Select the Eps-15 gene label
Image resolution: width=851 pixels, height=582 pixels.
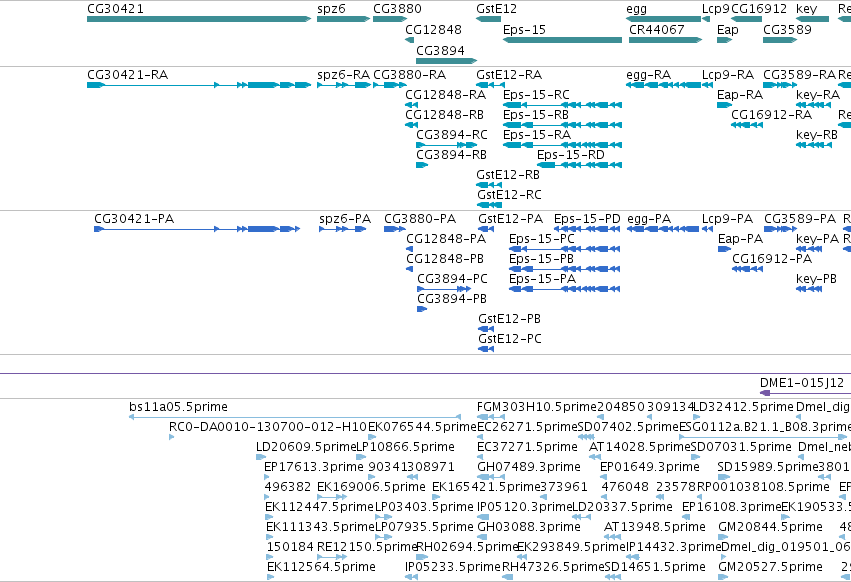pyautogui.click(x=524, y=29)
